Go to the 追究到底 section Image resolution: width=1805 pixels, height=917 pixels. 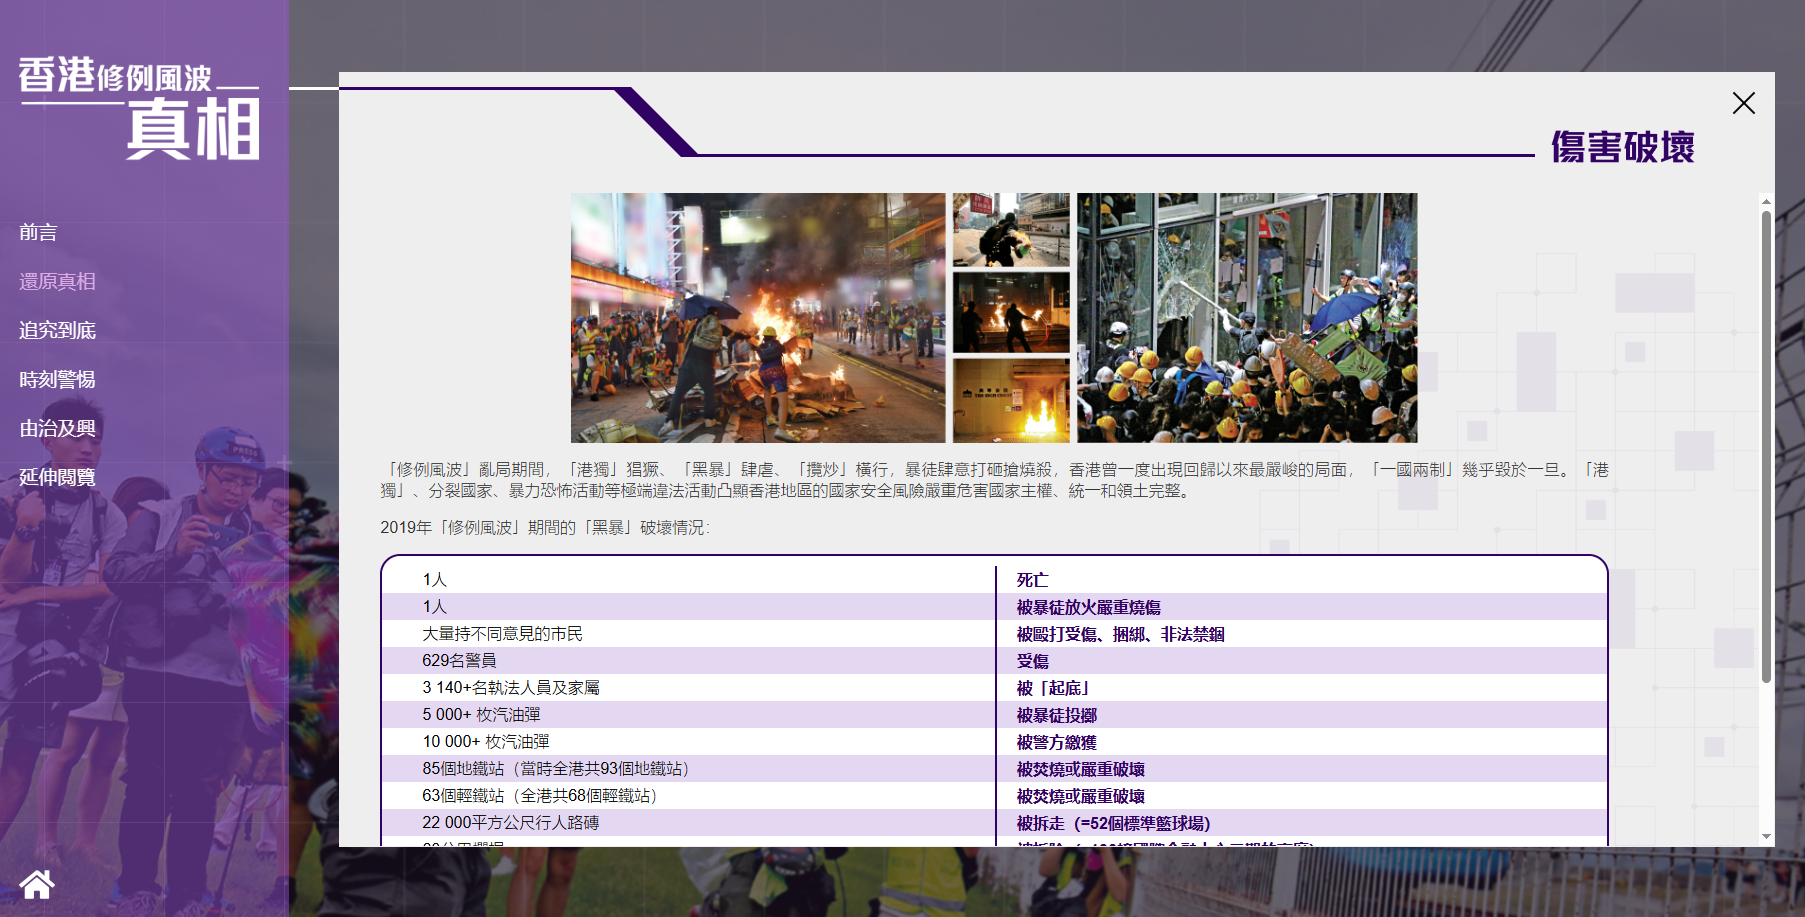pos(57,330)
